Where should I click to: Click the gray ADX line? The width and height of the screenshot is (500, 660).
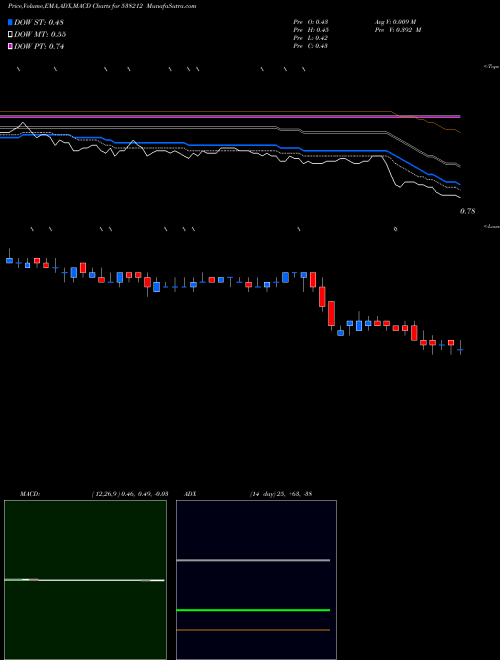(253, 560)
